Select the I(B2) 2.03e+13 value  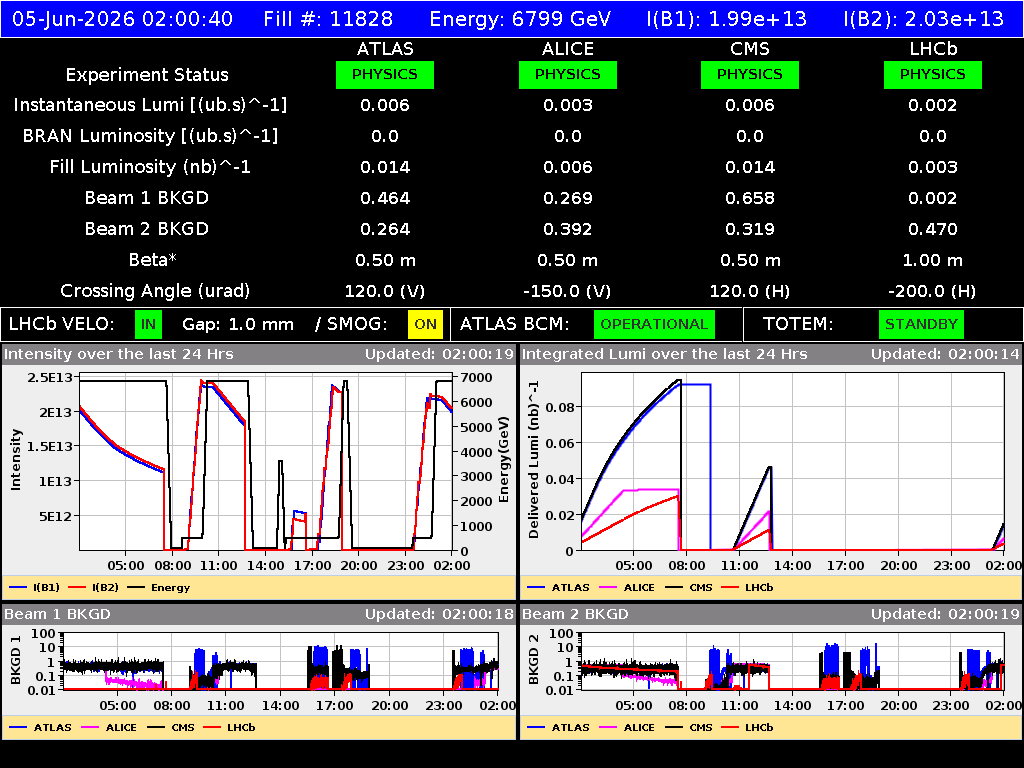[923, 18]
